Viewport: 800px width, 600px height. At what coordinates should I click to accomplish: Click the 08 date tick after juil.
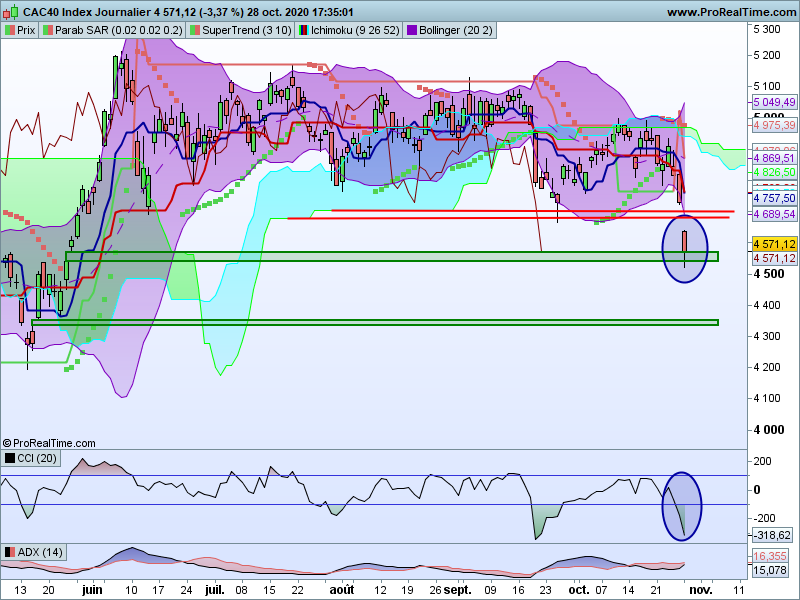pyautogui.click(x=241, y=590)
